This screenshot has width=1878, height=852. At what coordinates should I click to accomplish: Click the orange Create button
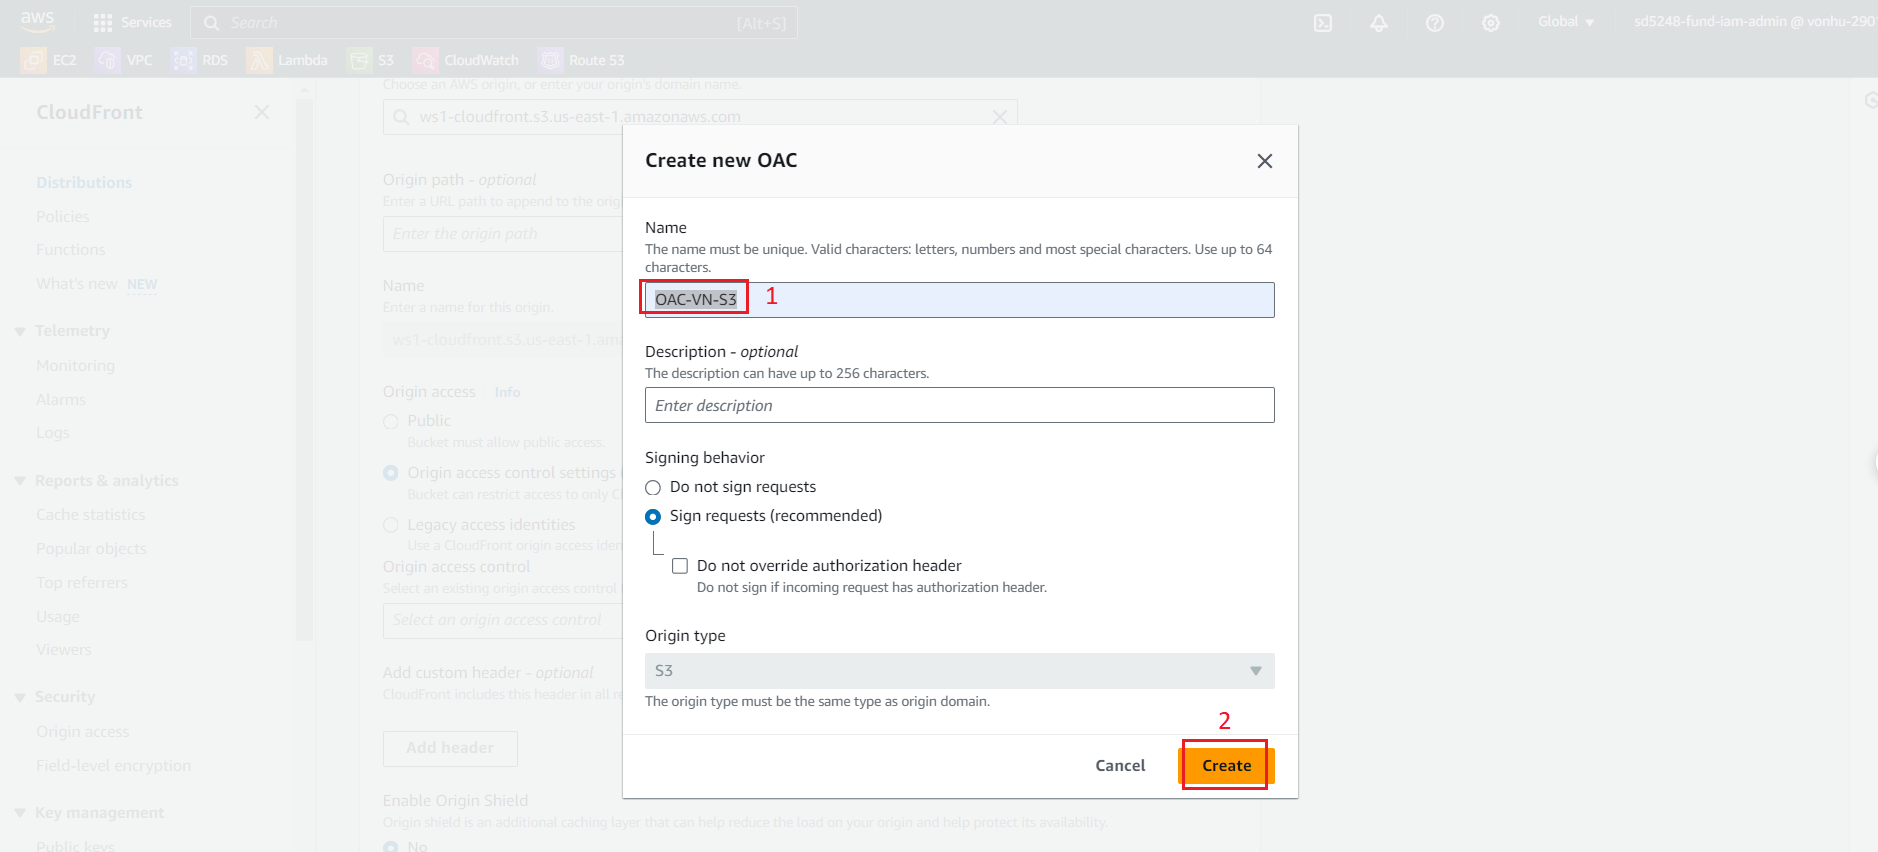click(x=1225, y=766)
